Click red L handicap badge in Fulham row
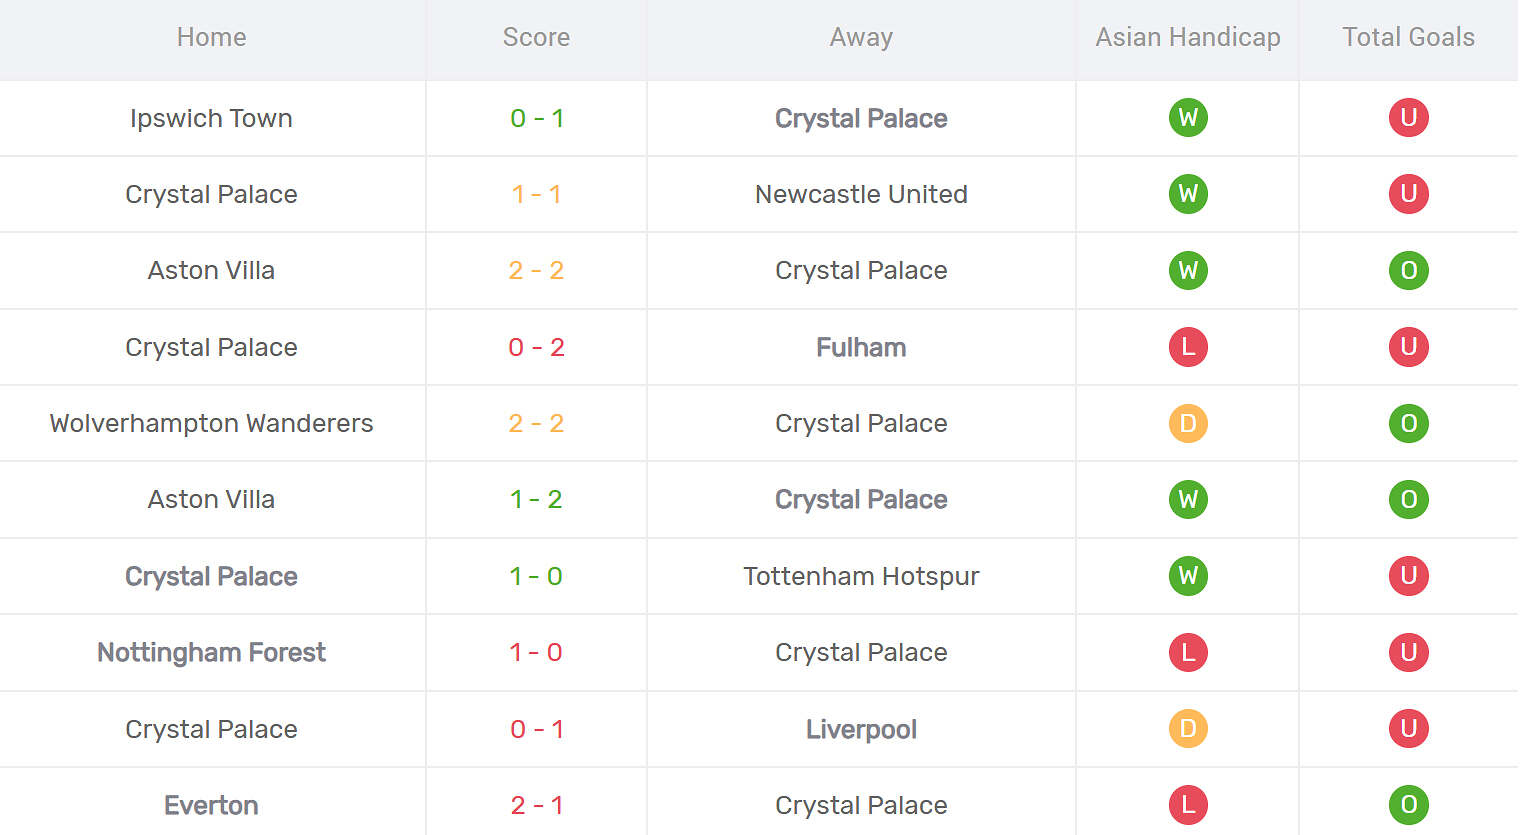The height and width of the screenshot is (835, 1521). (x=1188, y=347)
